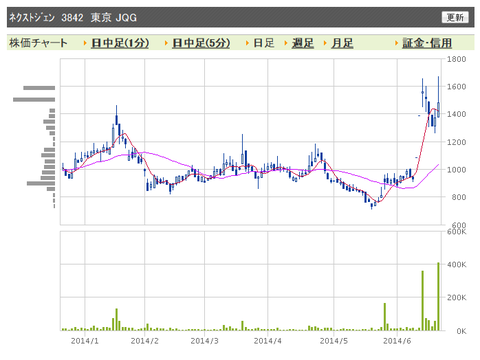Click the 200K volume axis label
The height and width of the screenshot is (360, 480).
(457, 298)
